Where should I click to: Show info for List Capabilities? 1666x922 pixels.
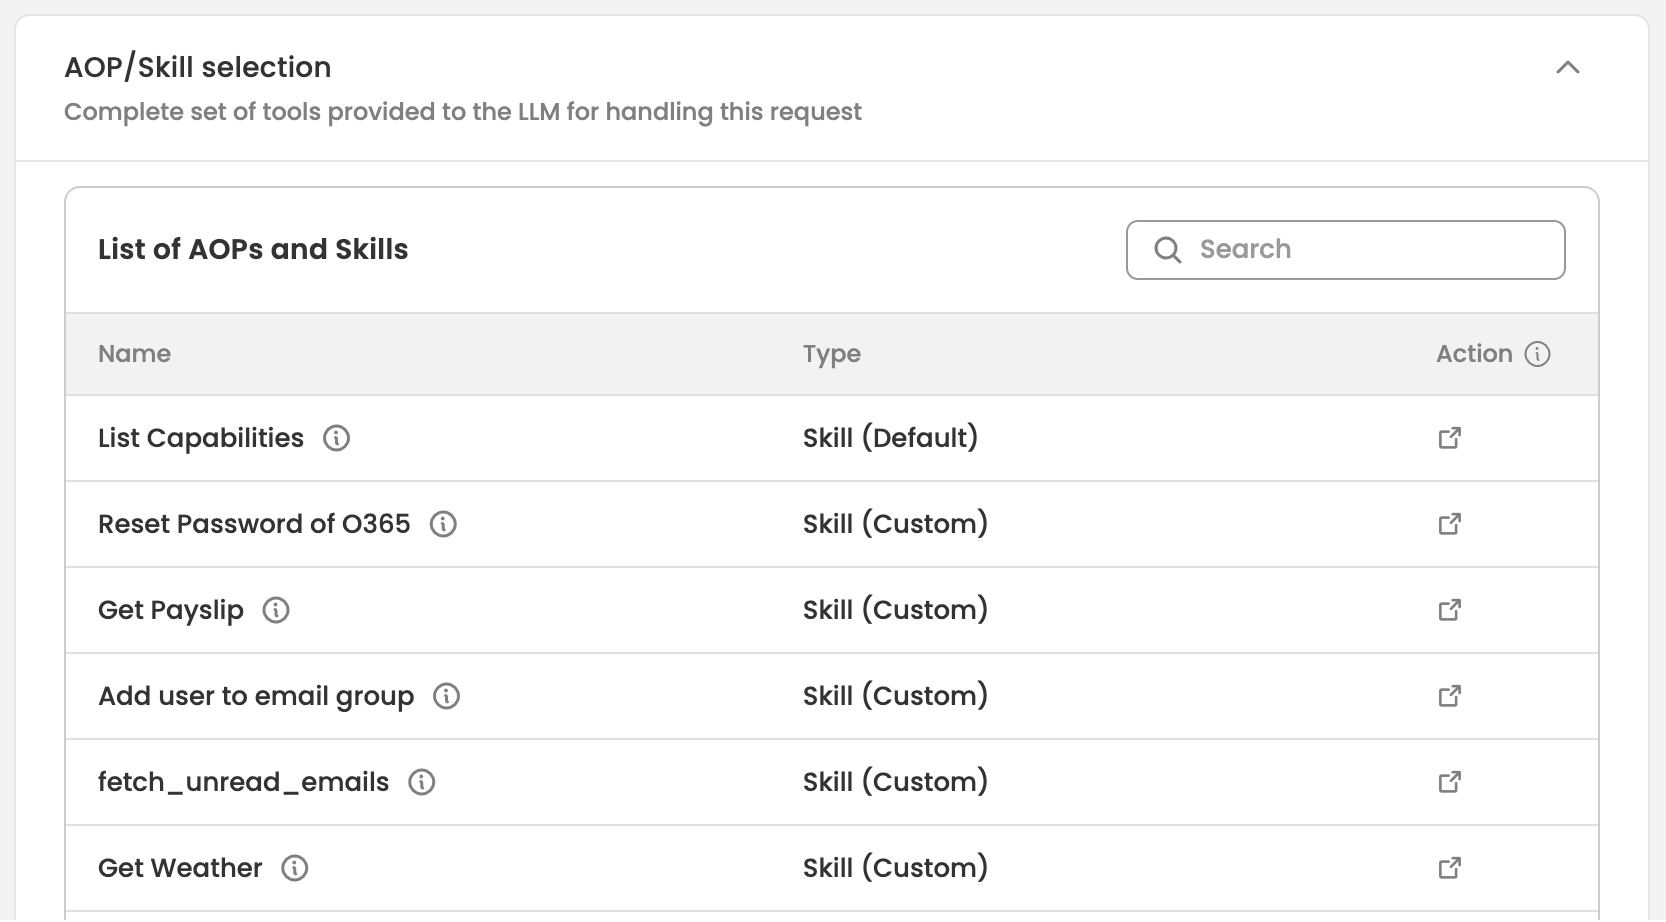(x=336, y=438)
